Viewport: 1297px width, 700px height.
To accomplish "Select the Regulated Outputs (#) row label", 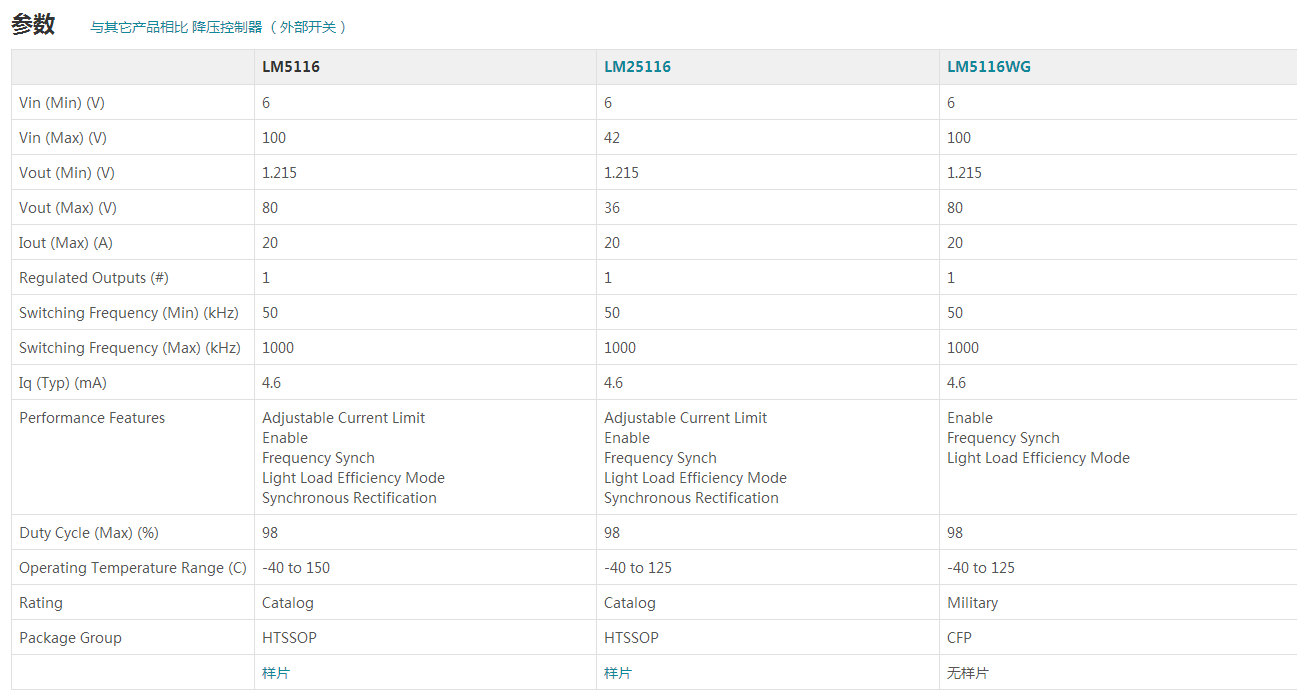I will click(x=94, y=278).
